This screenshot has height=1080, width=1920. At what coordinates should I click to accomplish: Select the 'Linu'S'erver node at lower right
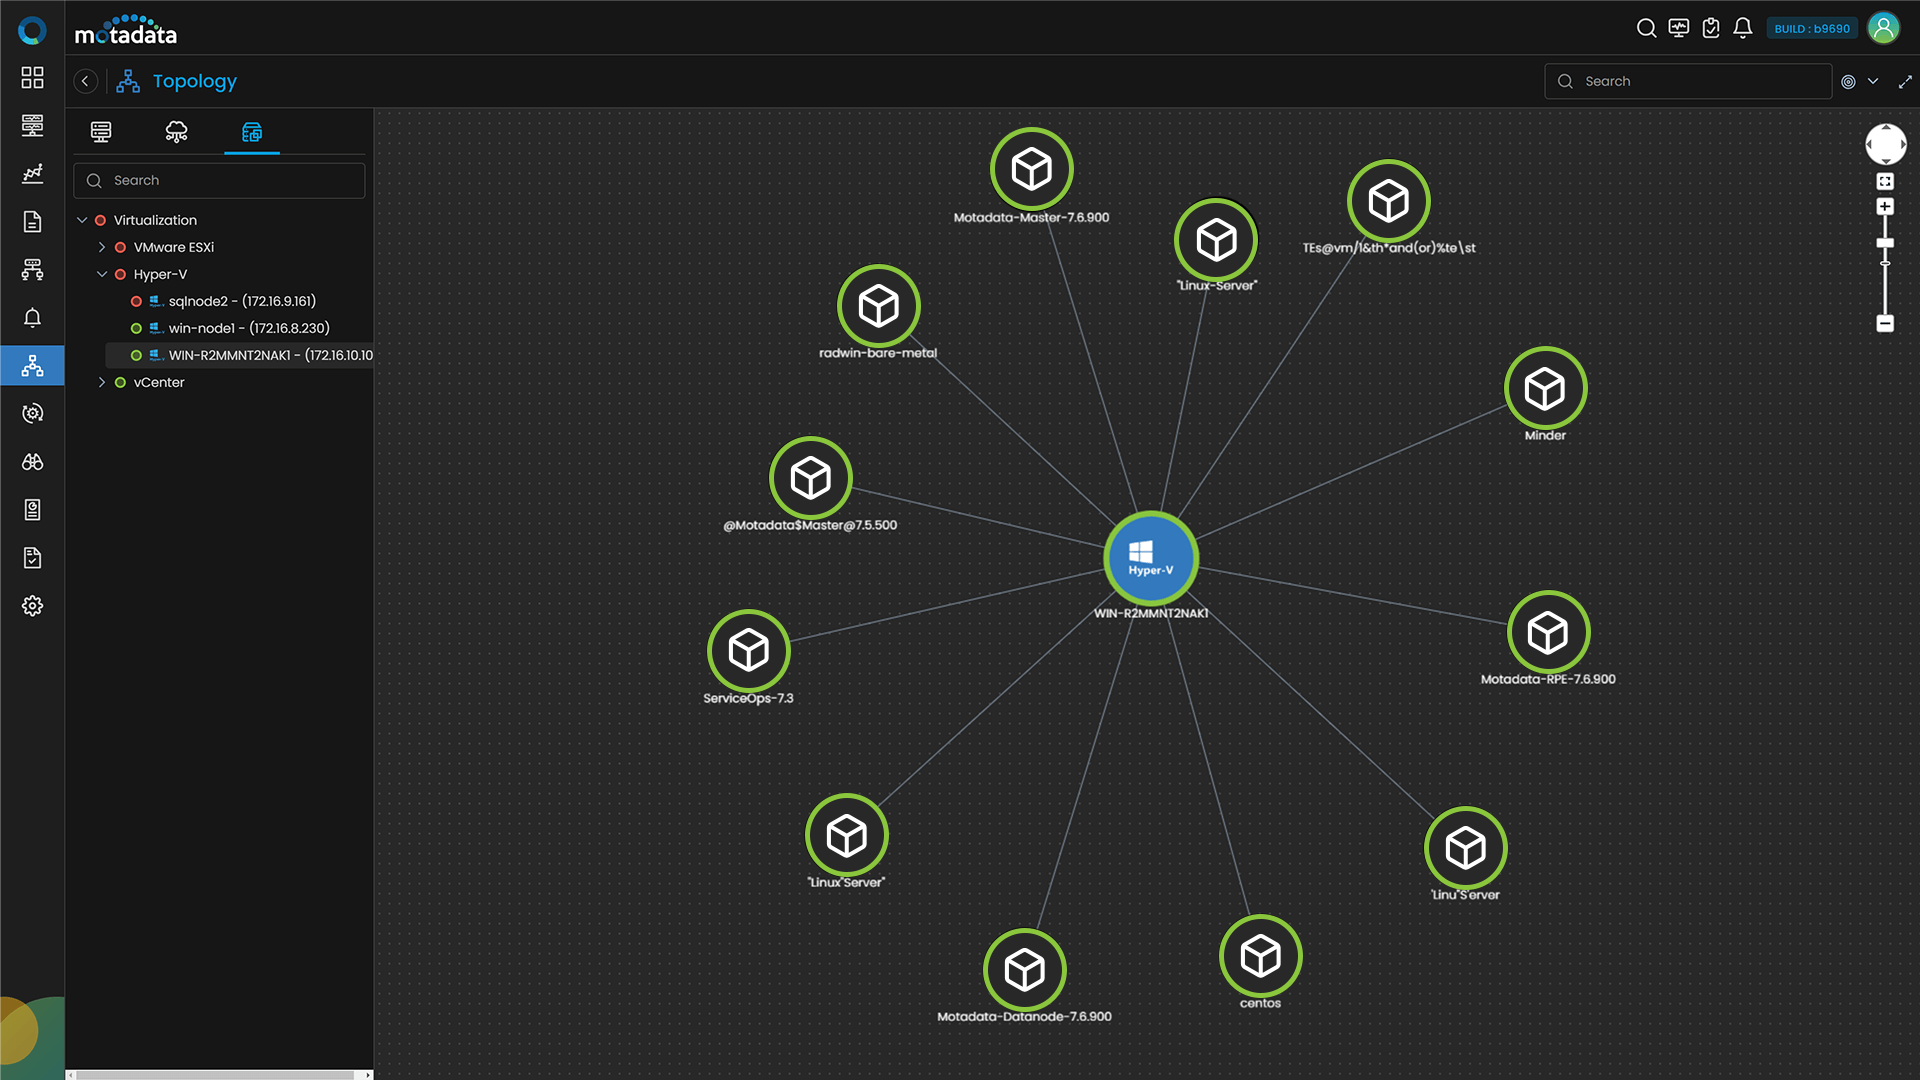coord(1466,848)
